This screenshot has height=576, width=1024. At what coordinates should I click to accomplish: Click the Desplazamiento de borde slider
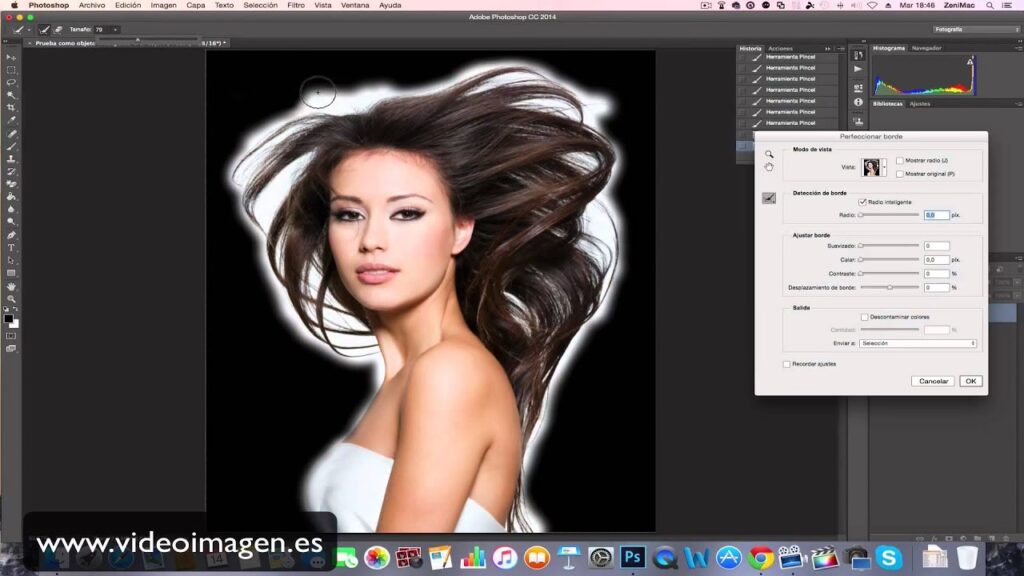pyautogui.click(x=889, y=288)
